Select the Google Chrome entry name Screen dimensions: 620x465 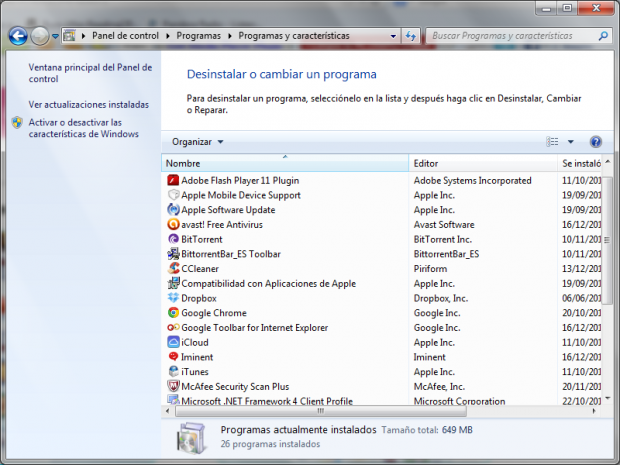click(214, 313)
